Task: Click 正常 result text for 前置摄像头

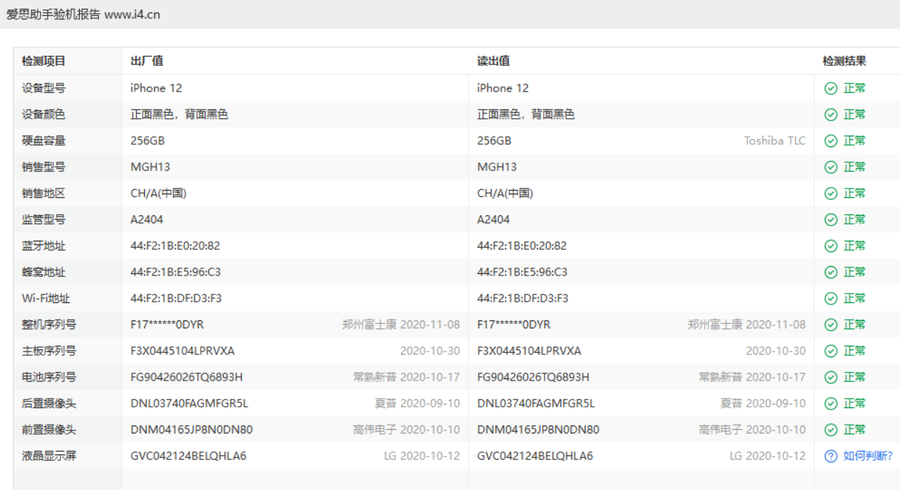Action: 854,430
